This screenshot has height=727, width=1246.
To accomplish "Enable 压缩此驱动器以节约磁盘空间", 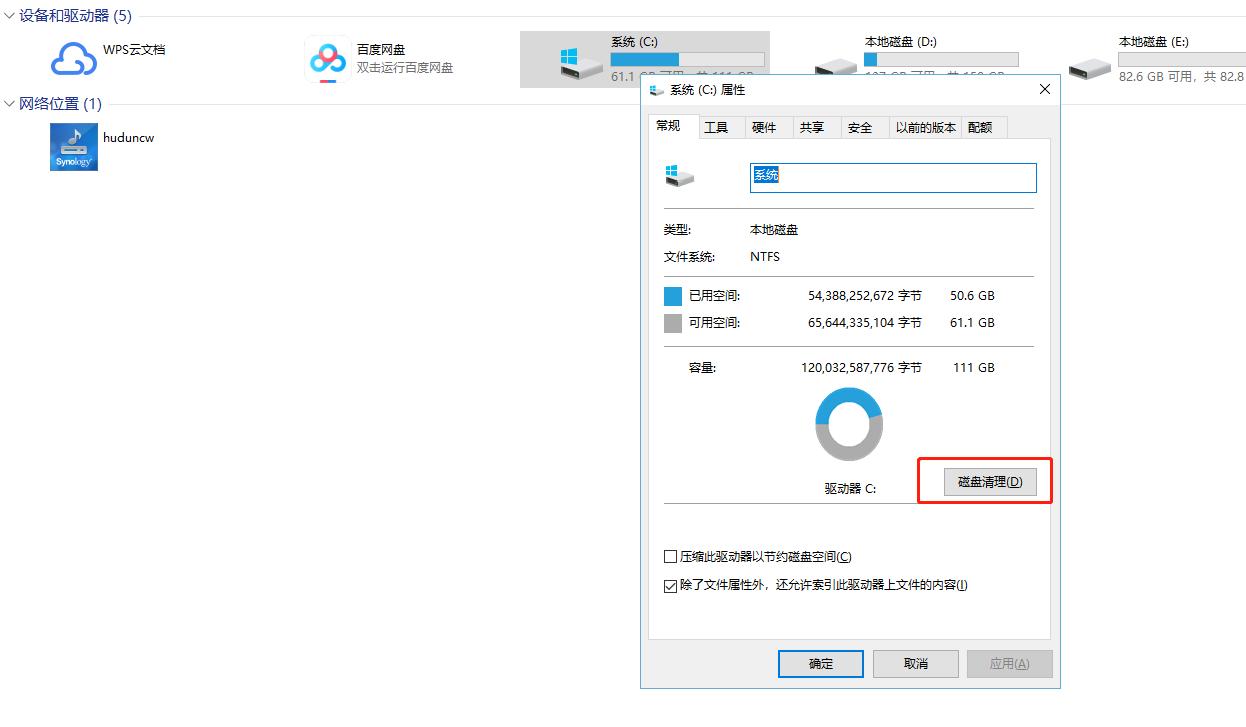I will pyautogui.click(x=670, y=556).
